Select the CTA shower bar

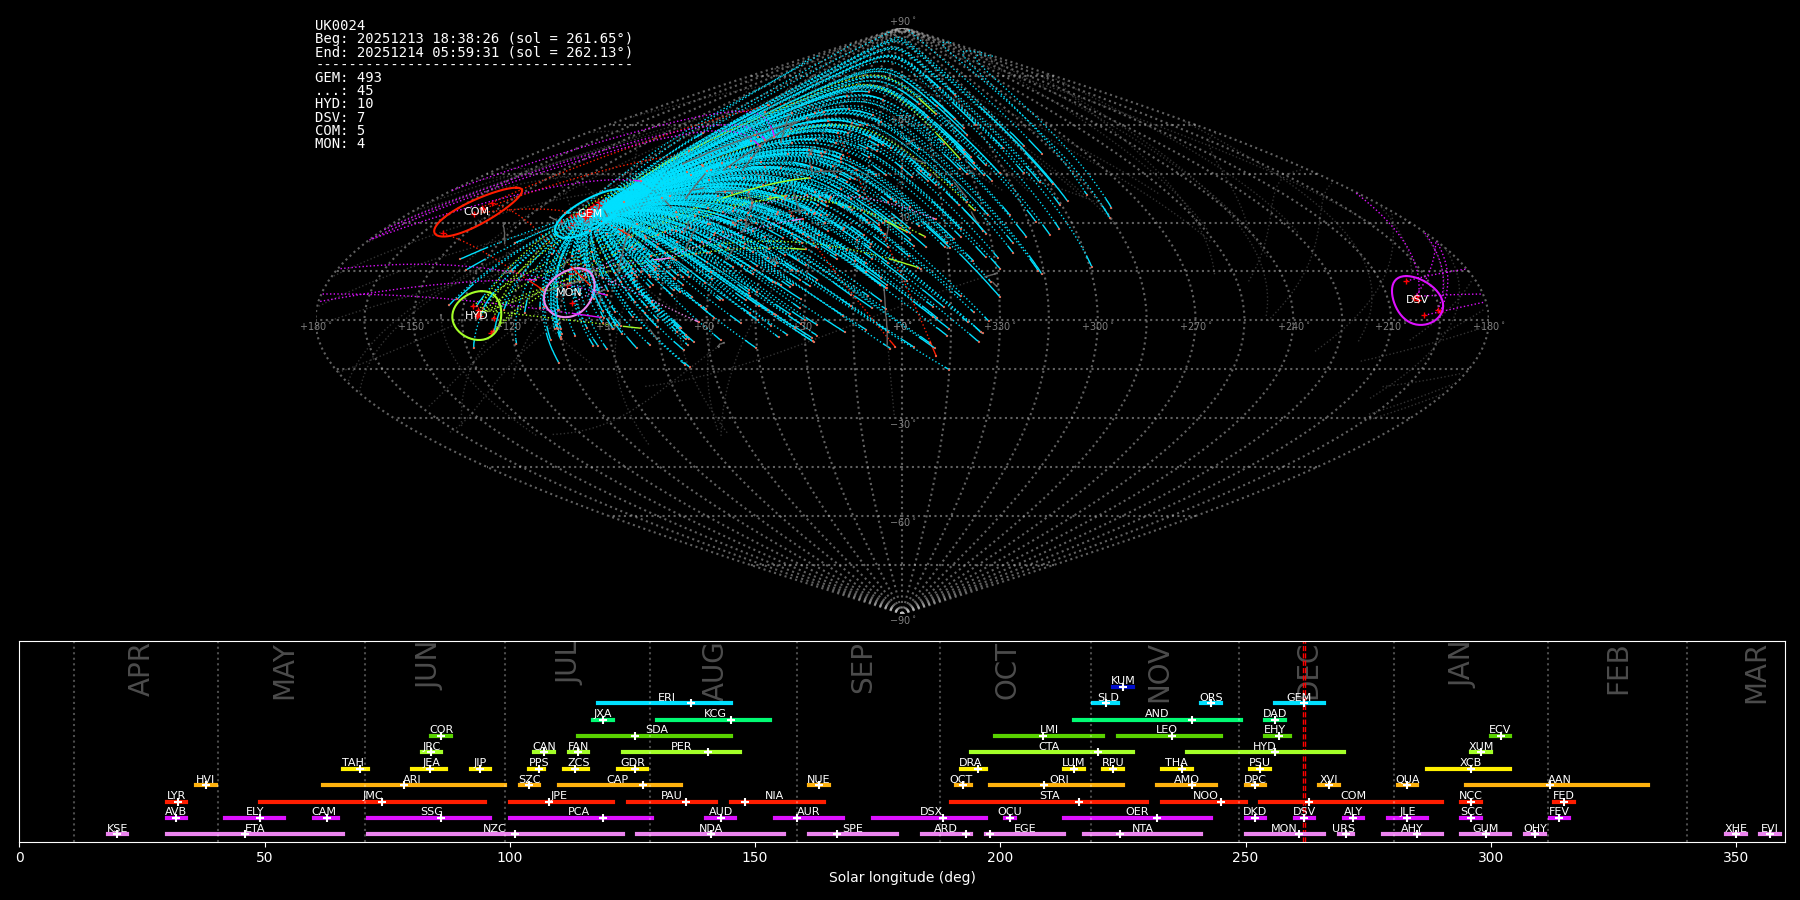(1052, 752)
